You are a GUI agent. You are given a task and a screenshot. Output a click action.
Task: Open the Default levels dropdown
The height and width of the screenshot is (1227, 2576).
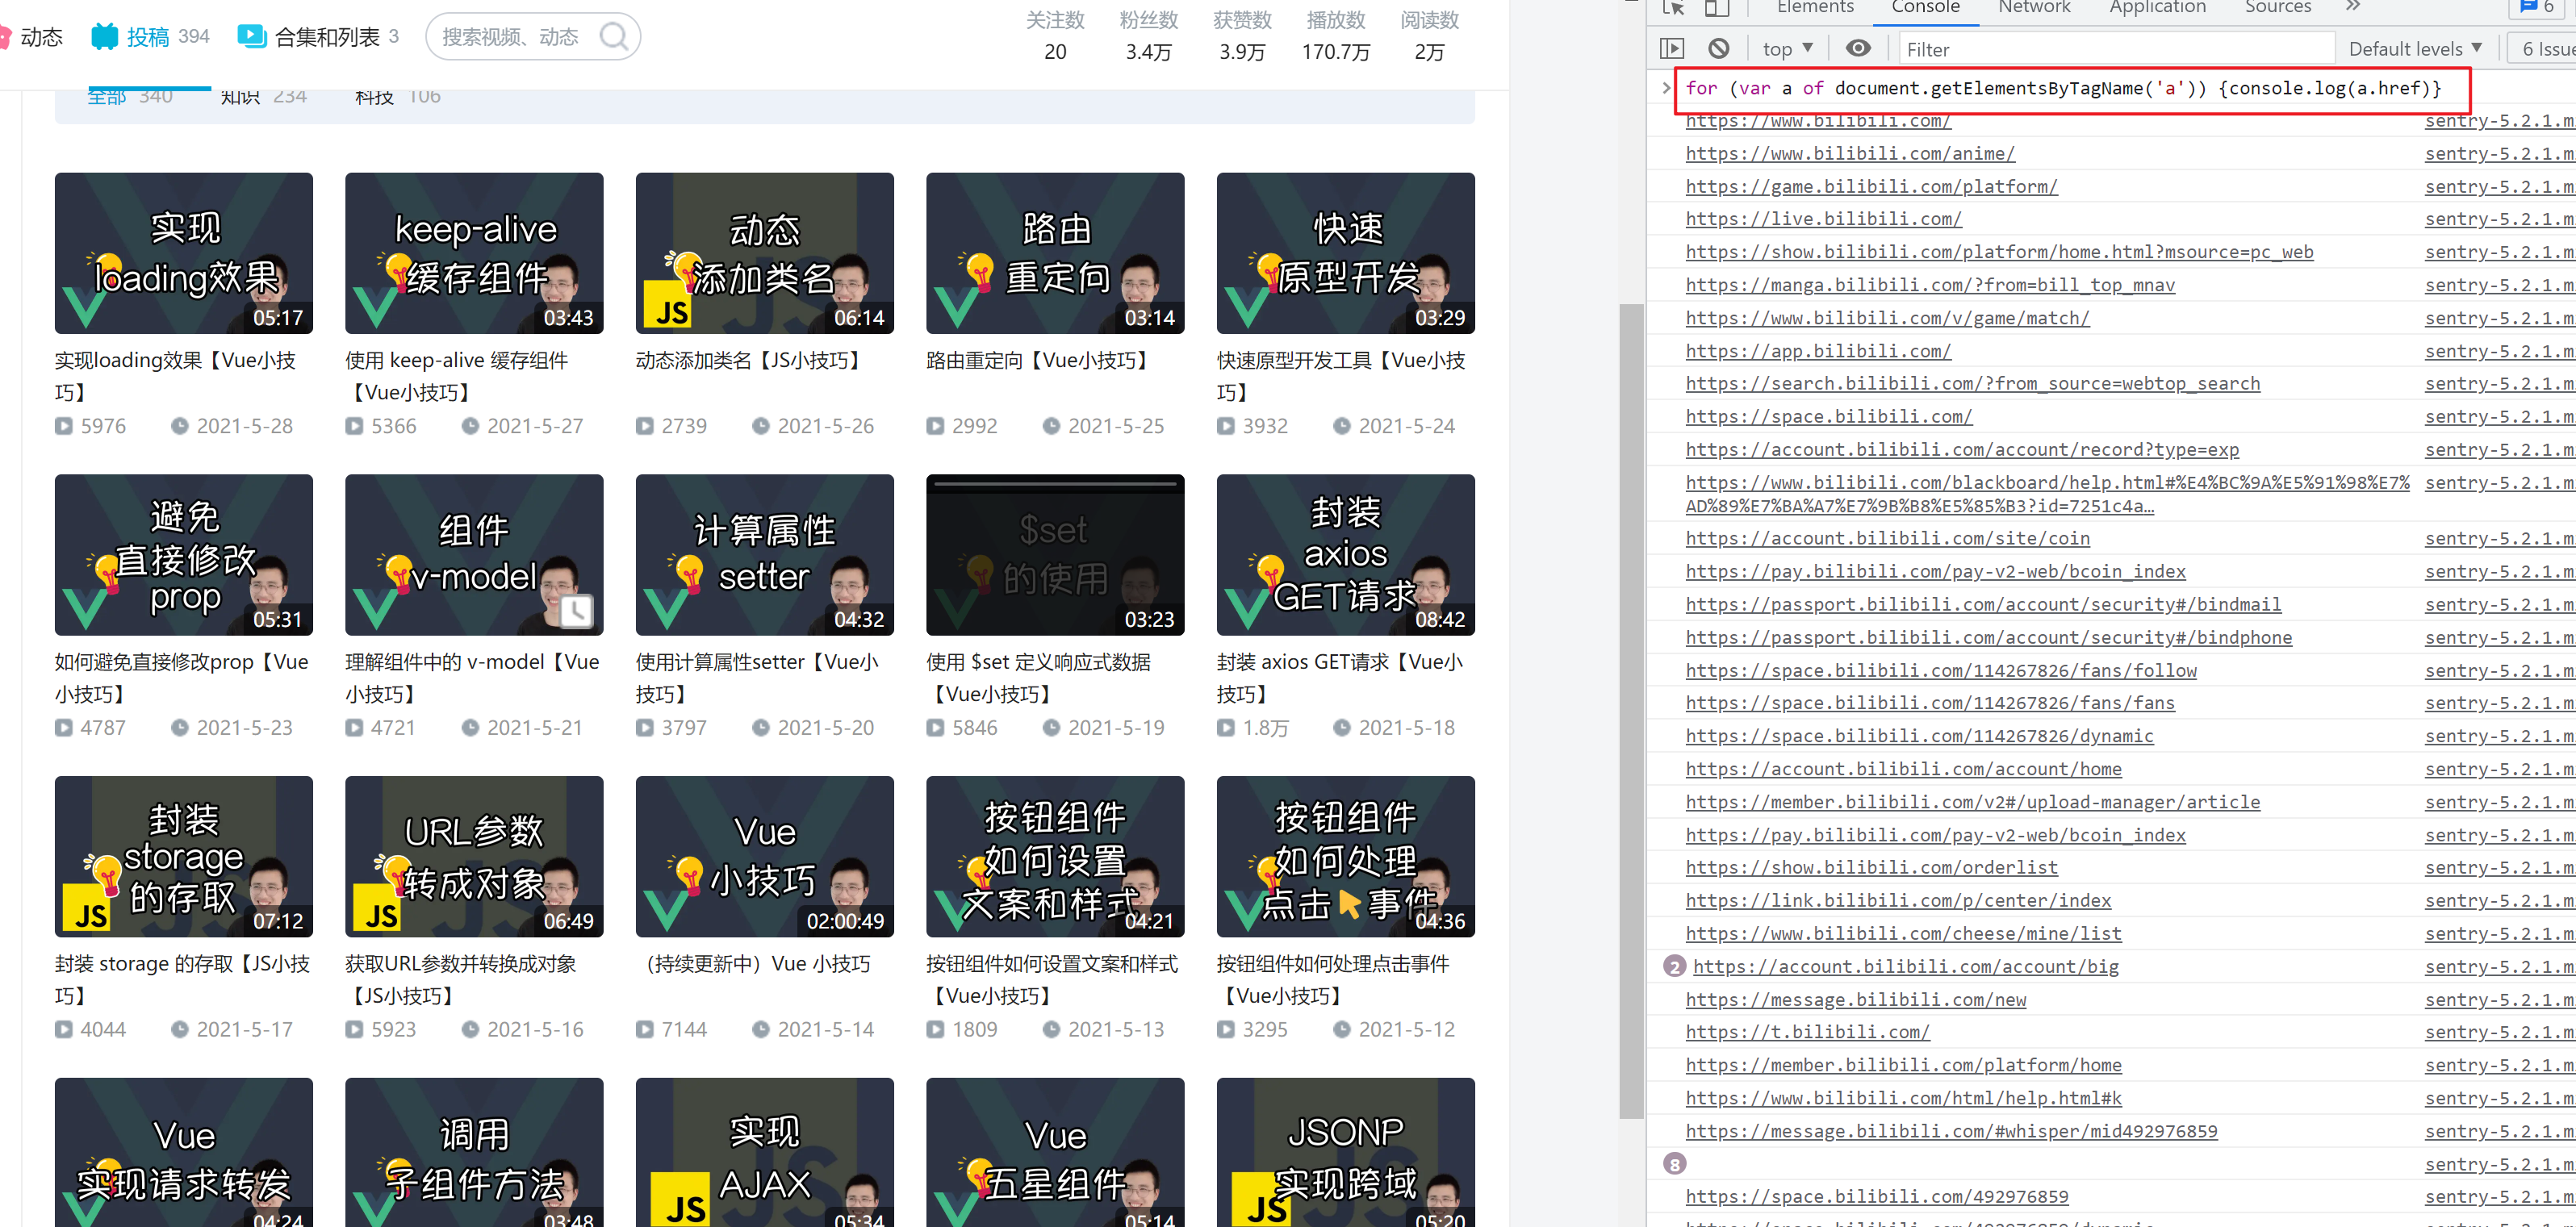coord(2415,48)
